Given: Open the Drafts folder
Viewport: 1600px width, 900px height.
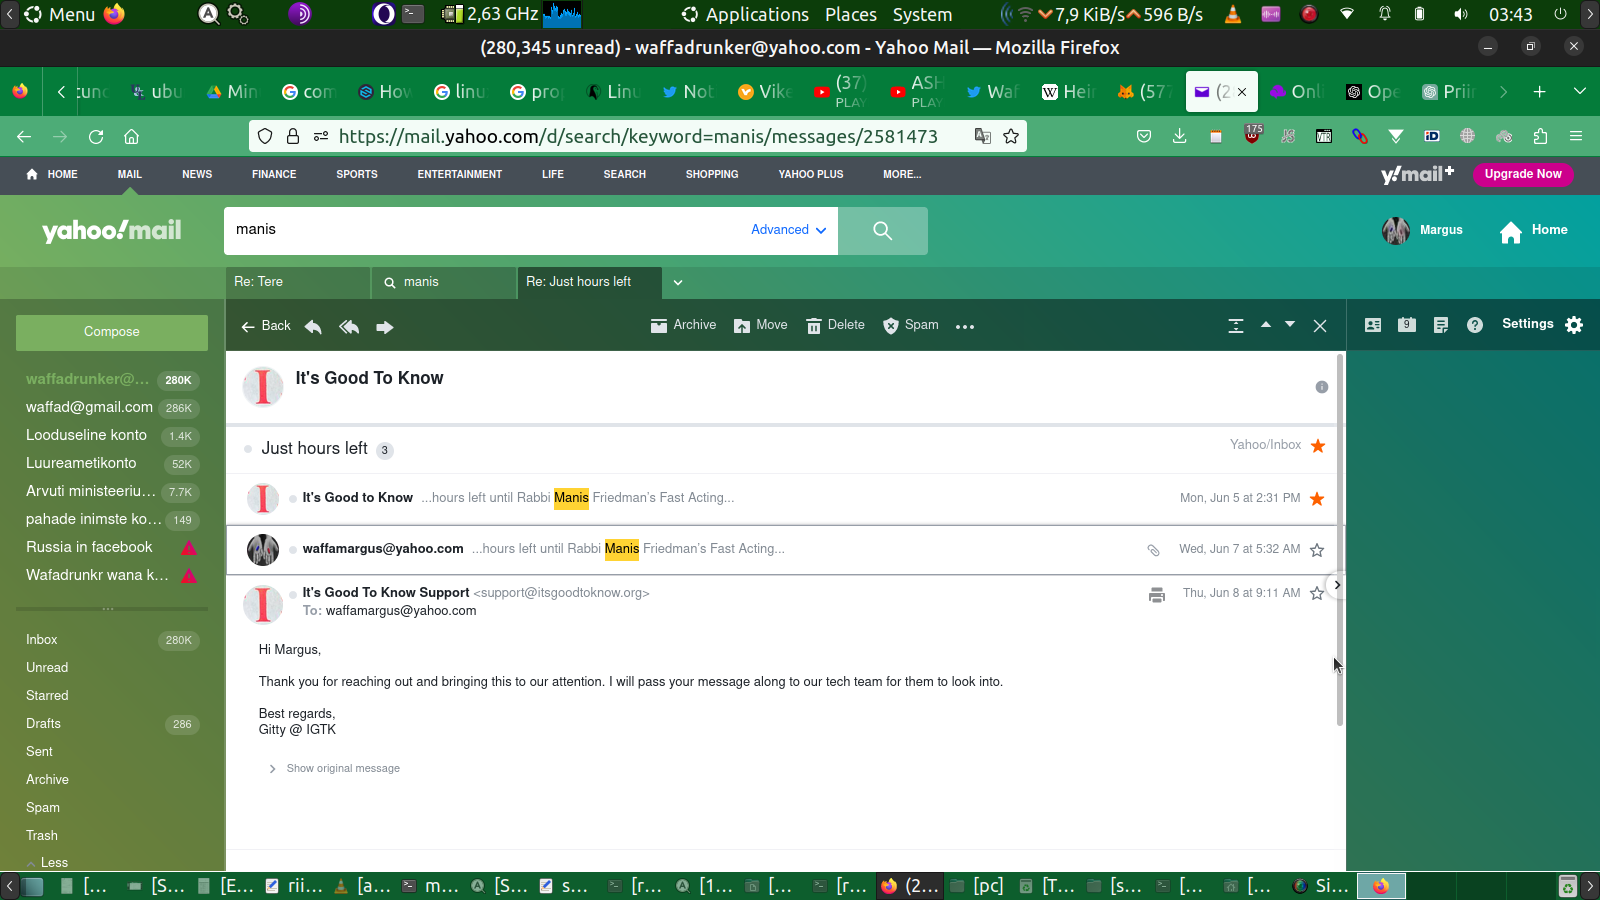Looking at the screenshot, I should click(x=43, y=724).
